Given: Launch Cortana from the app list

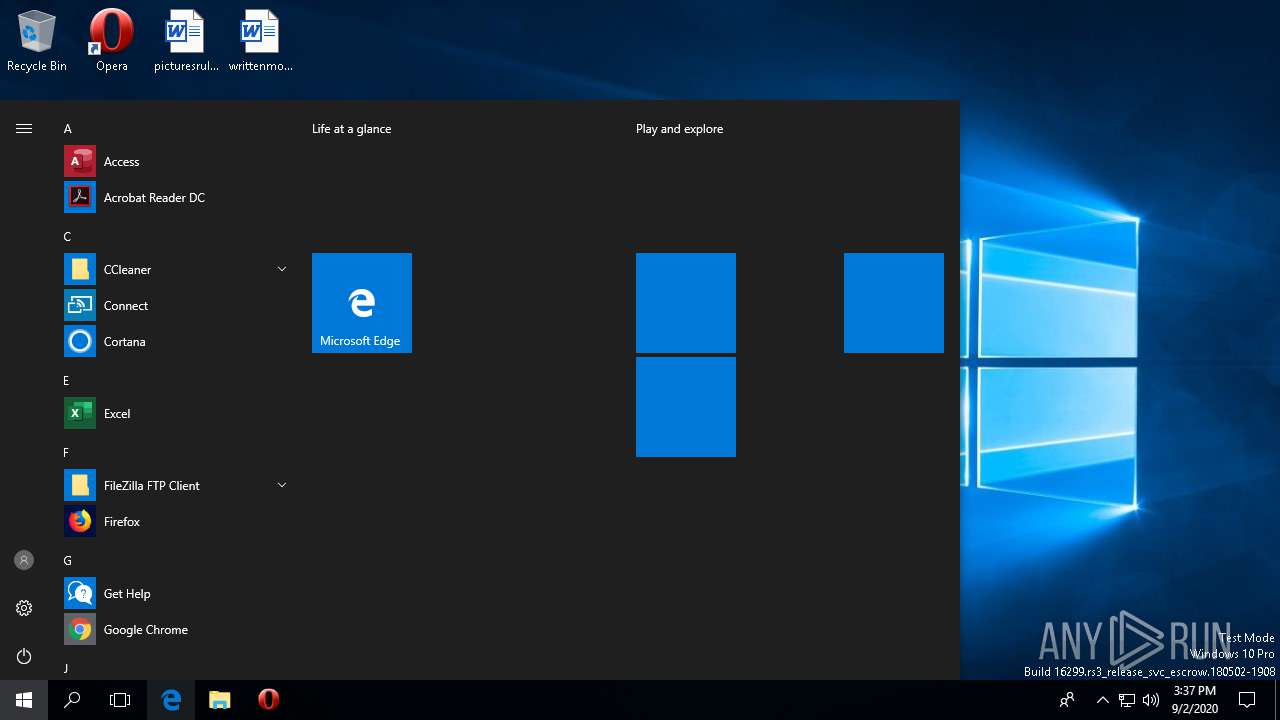Looking at the screenshot, I should (176, 342).
